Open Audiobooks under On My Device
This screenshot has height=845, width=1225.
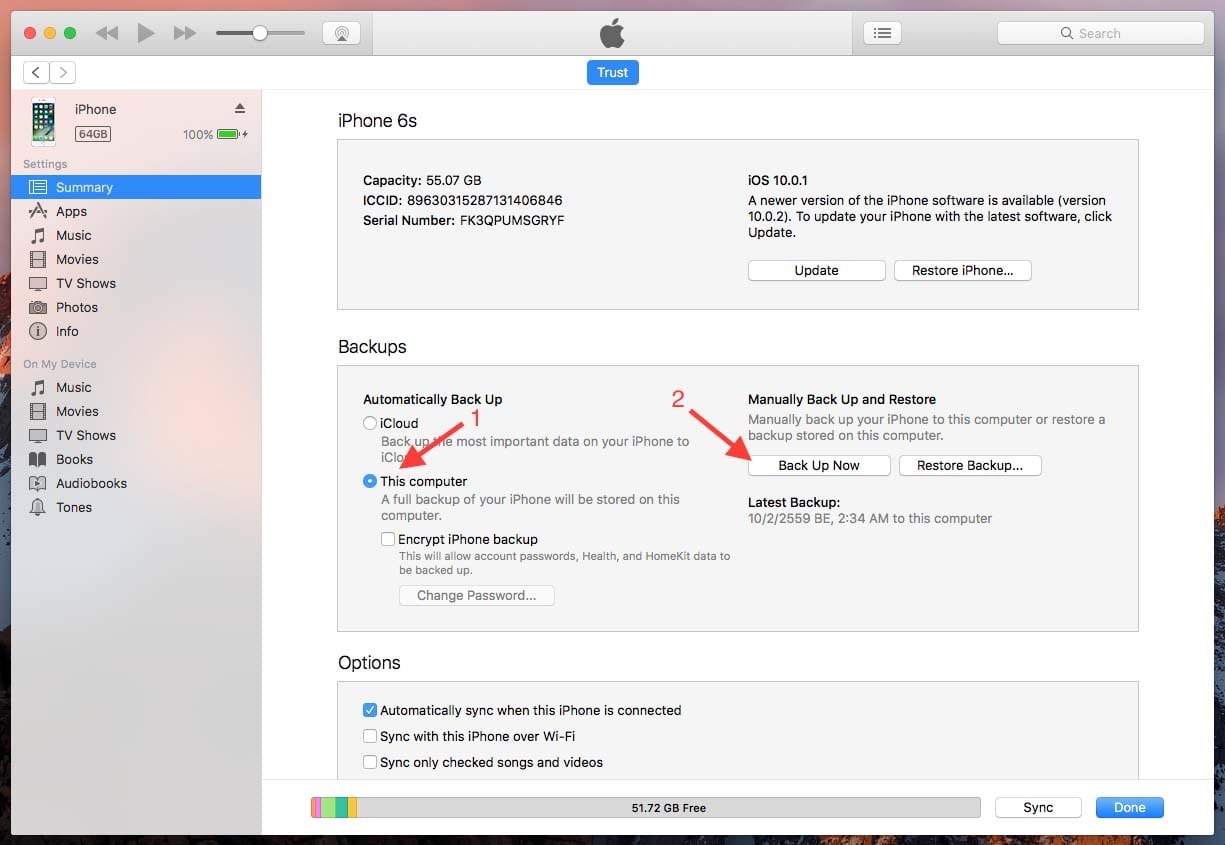pos(136,483)
